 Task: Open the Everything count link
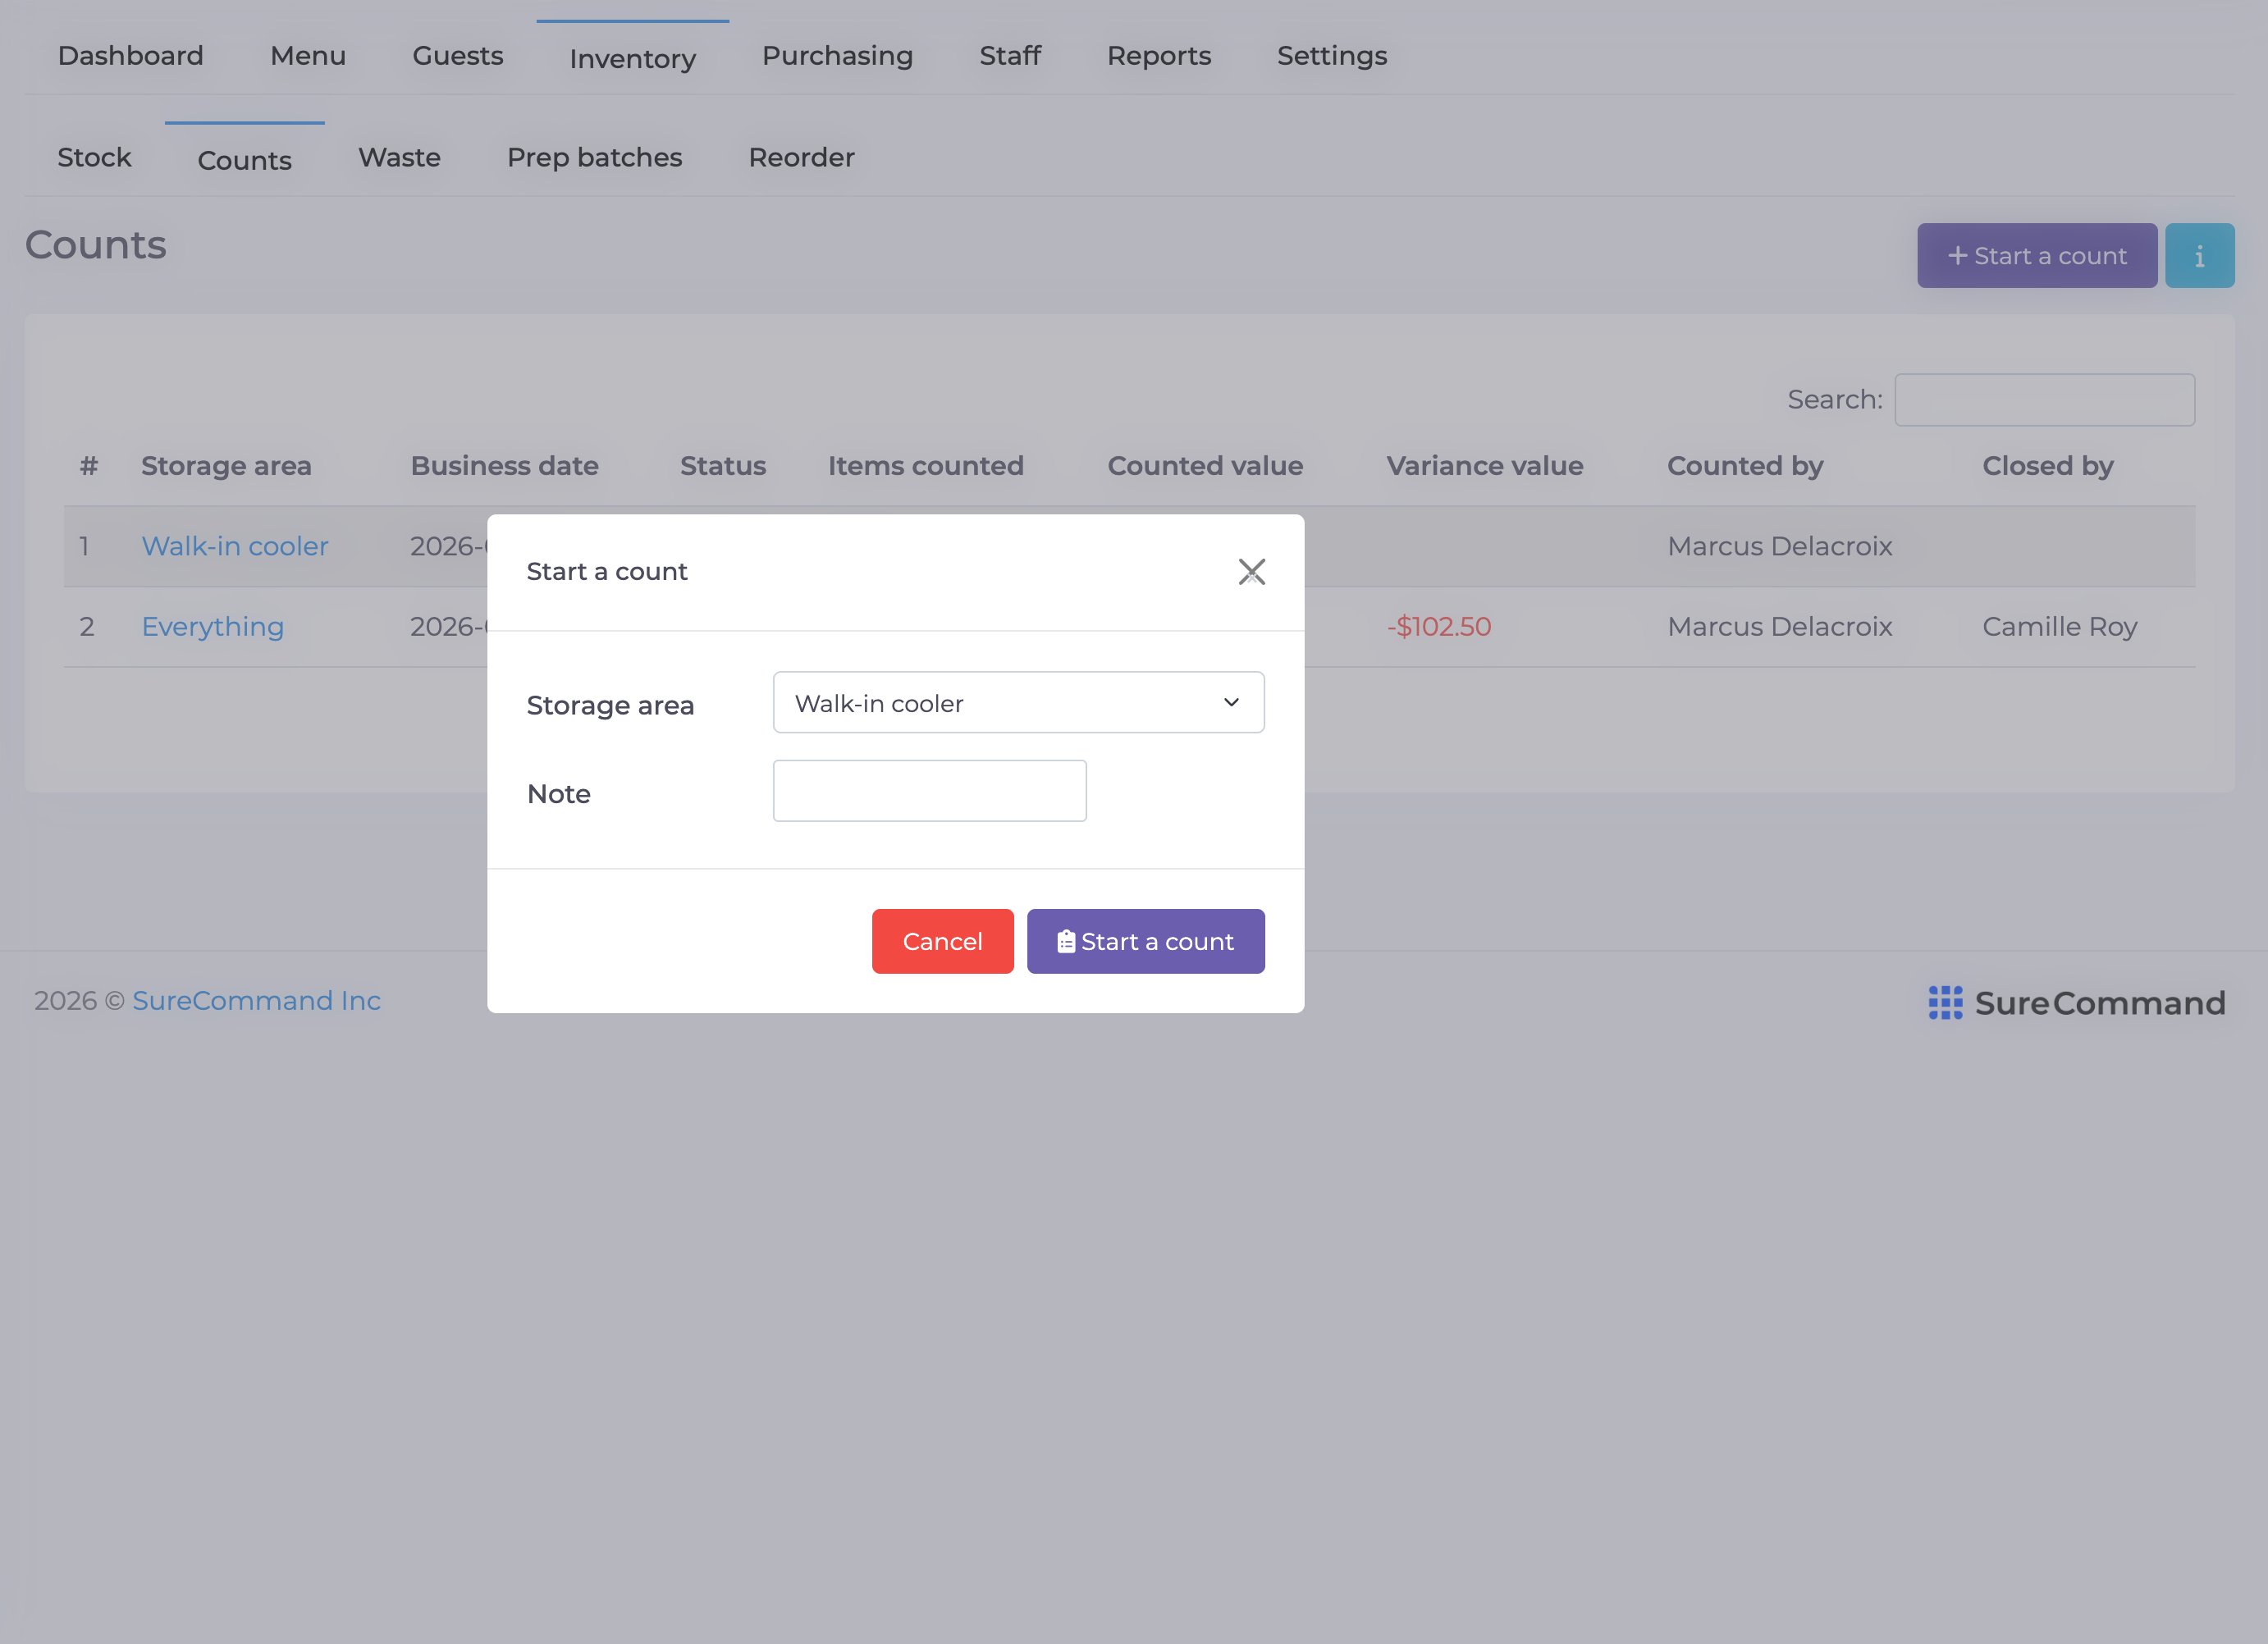tap(213, 627)
